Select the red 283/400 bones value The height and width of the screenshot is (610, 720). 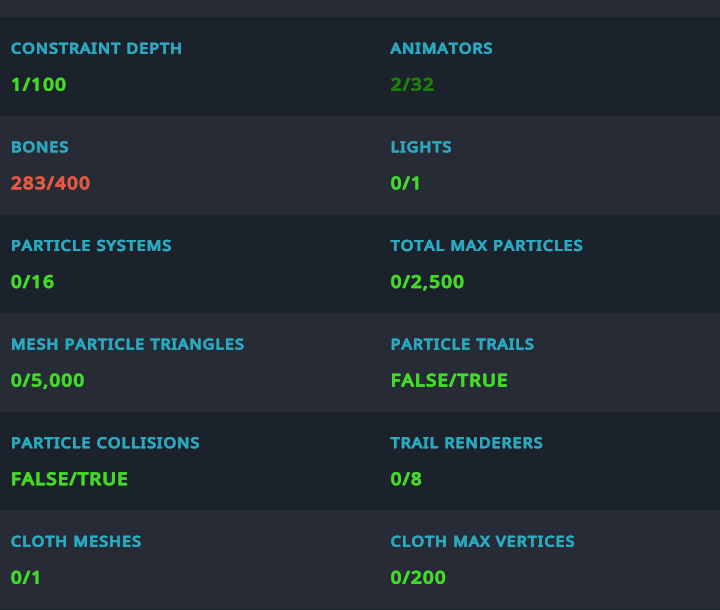click(x=50, y=183)
